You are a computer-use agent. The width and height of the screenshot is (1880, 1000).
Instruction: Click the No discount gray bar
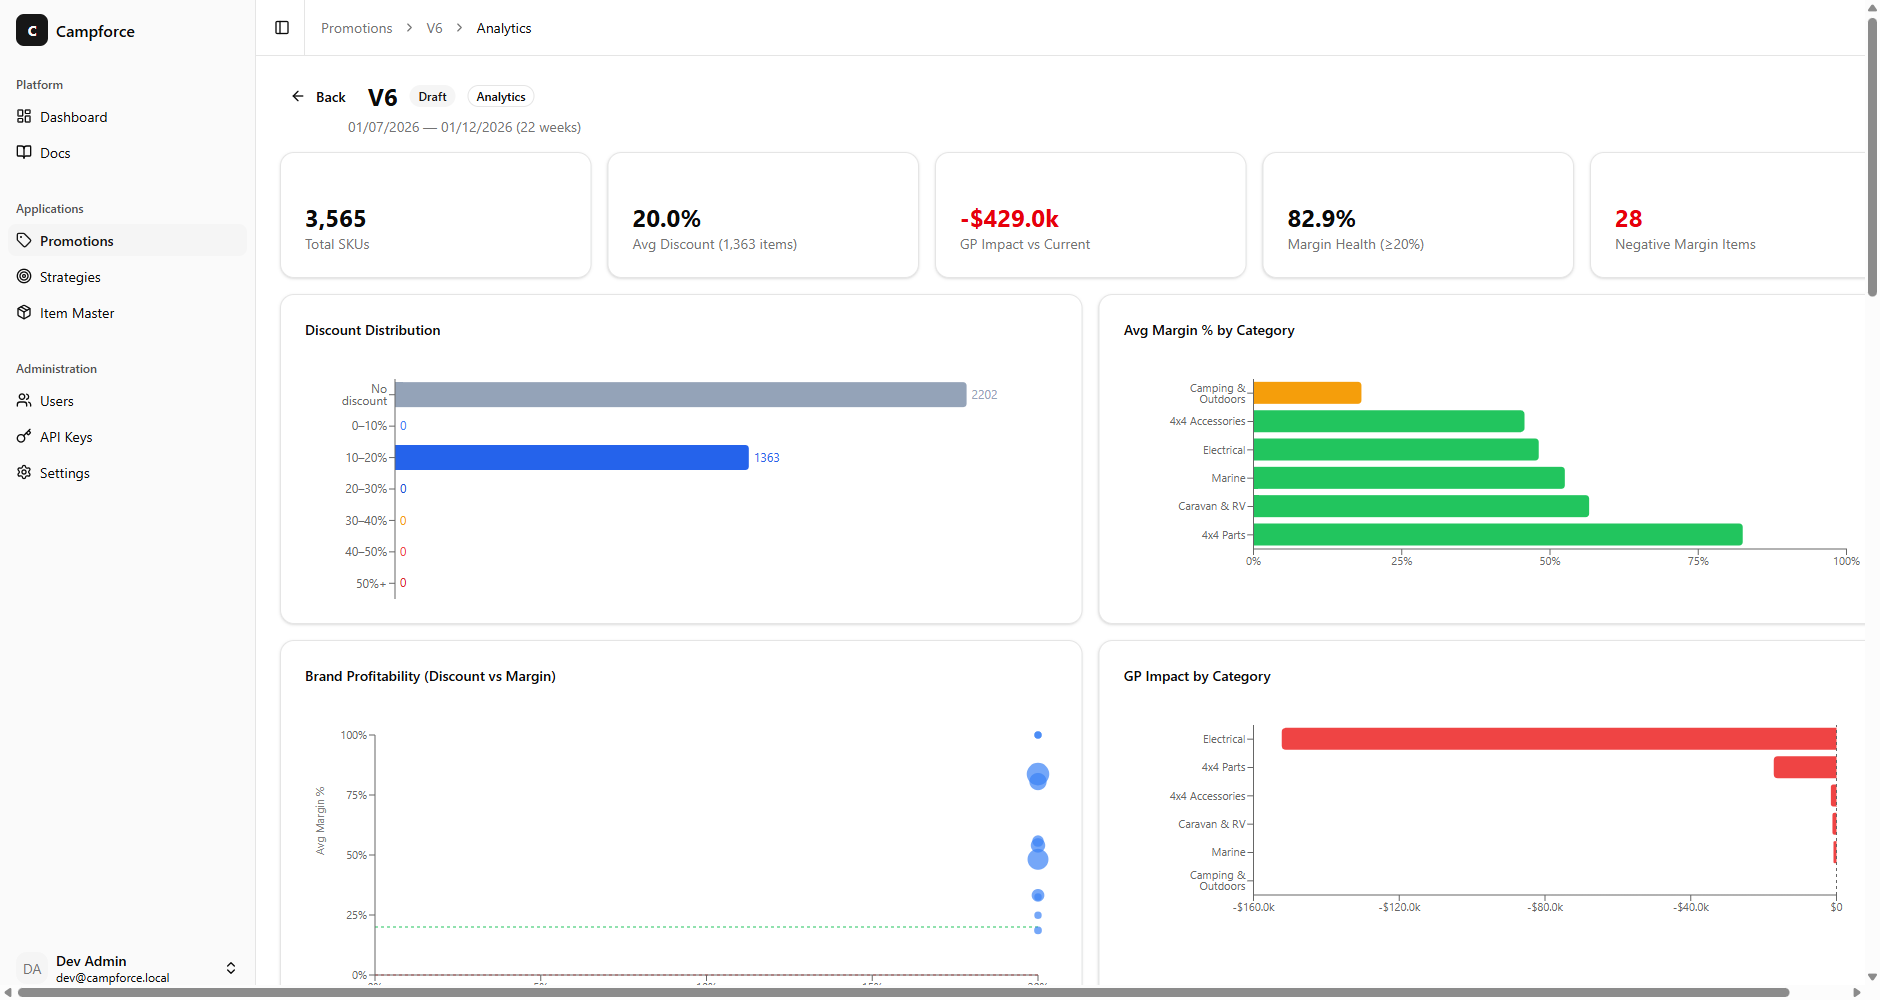coord(681,394)
